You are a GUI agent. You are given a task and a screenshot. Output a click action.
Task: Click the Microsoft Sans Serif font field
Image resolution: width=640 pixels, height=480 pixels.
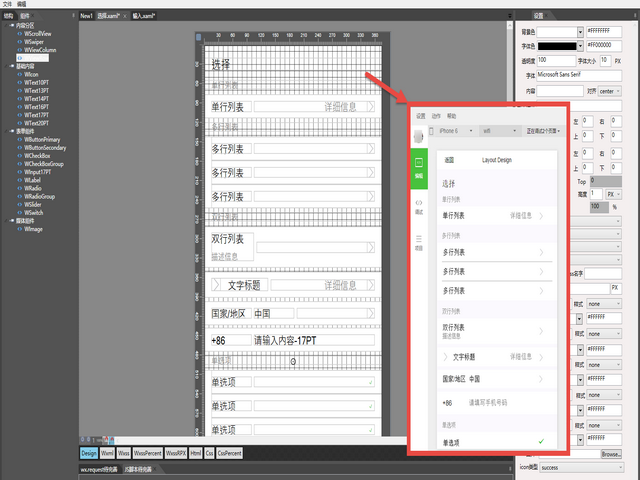[x=579, y=74]
